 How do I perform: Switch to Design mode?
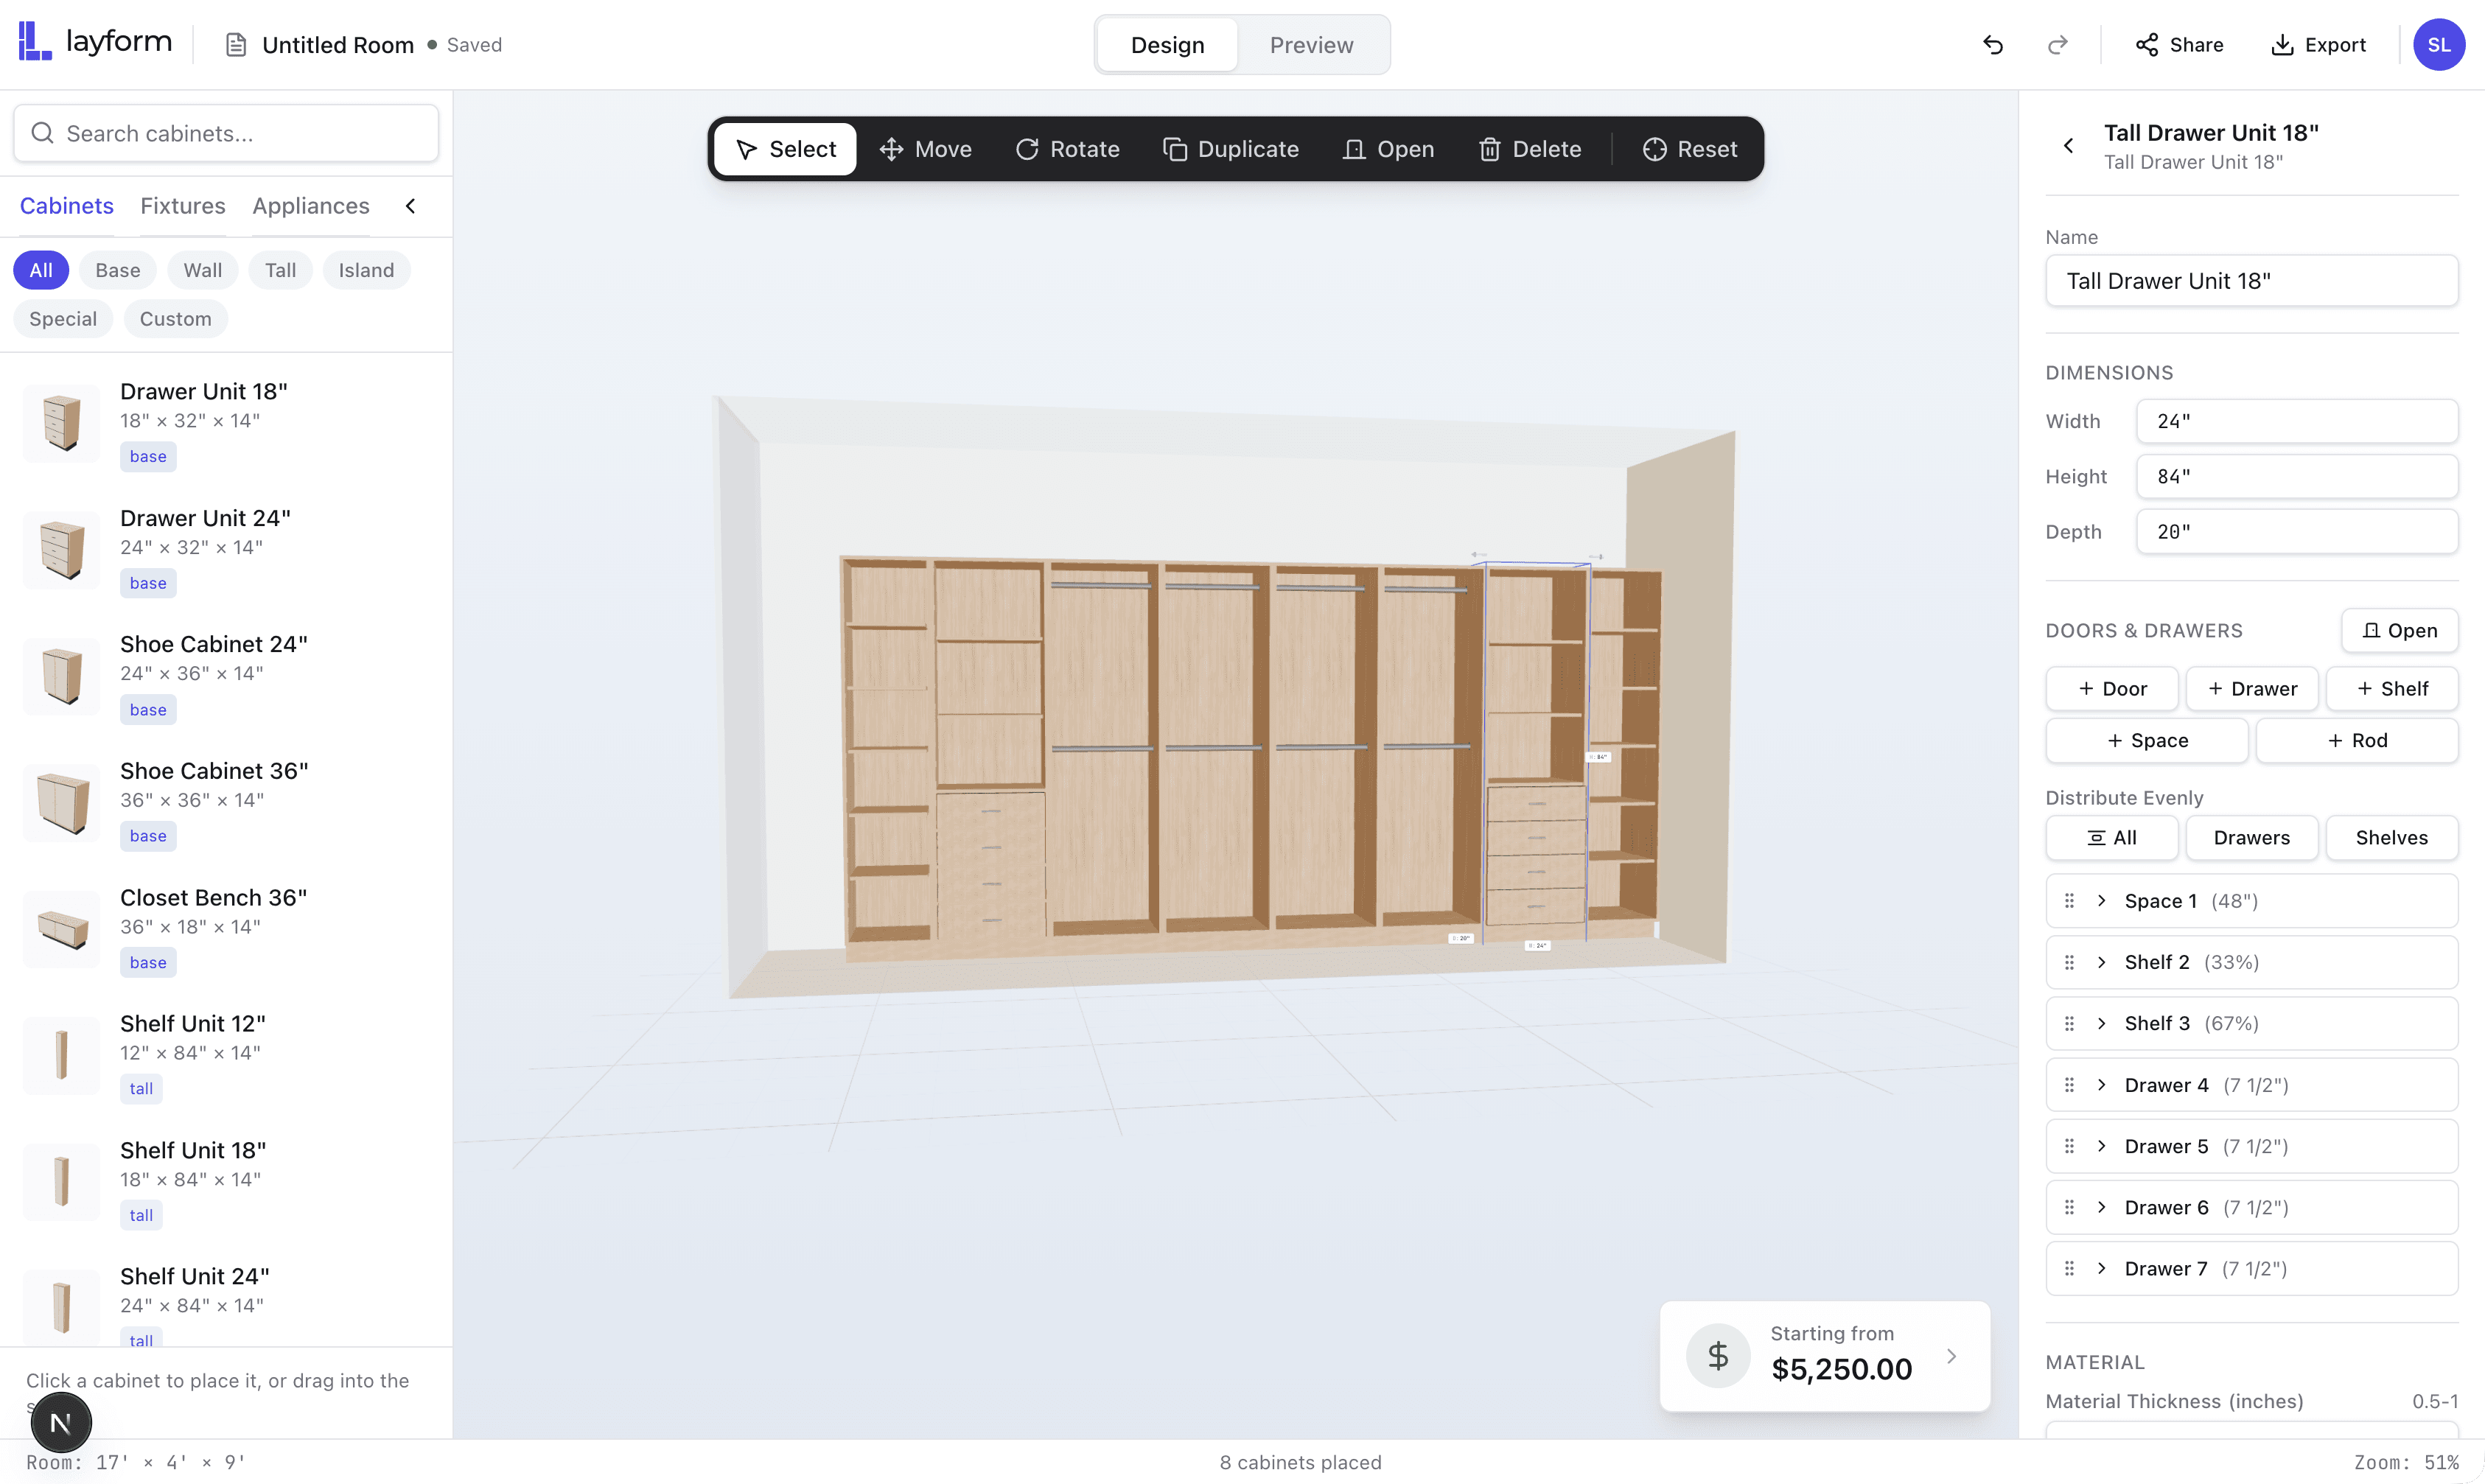tap(1167, 45)
